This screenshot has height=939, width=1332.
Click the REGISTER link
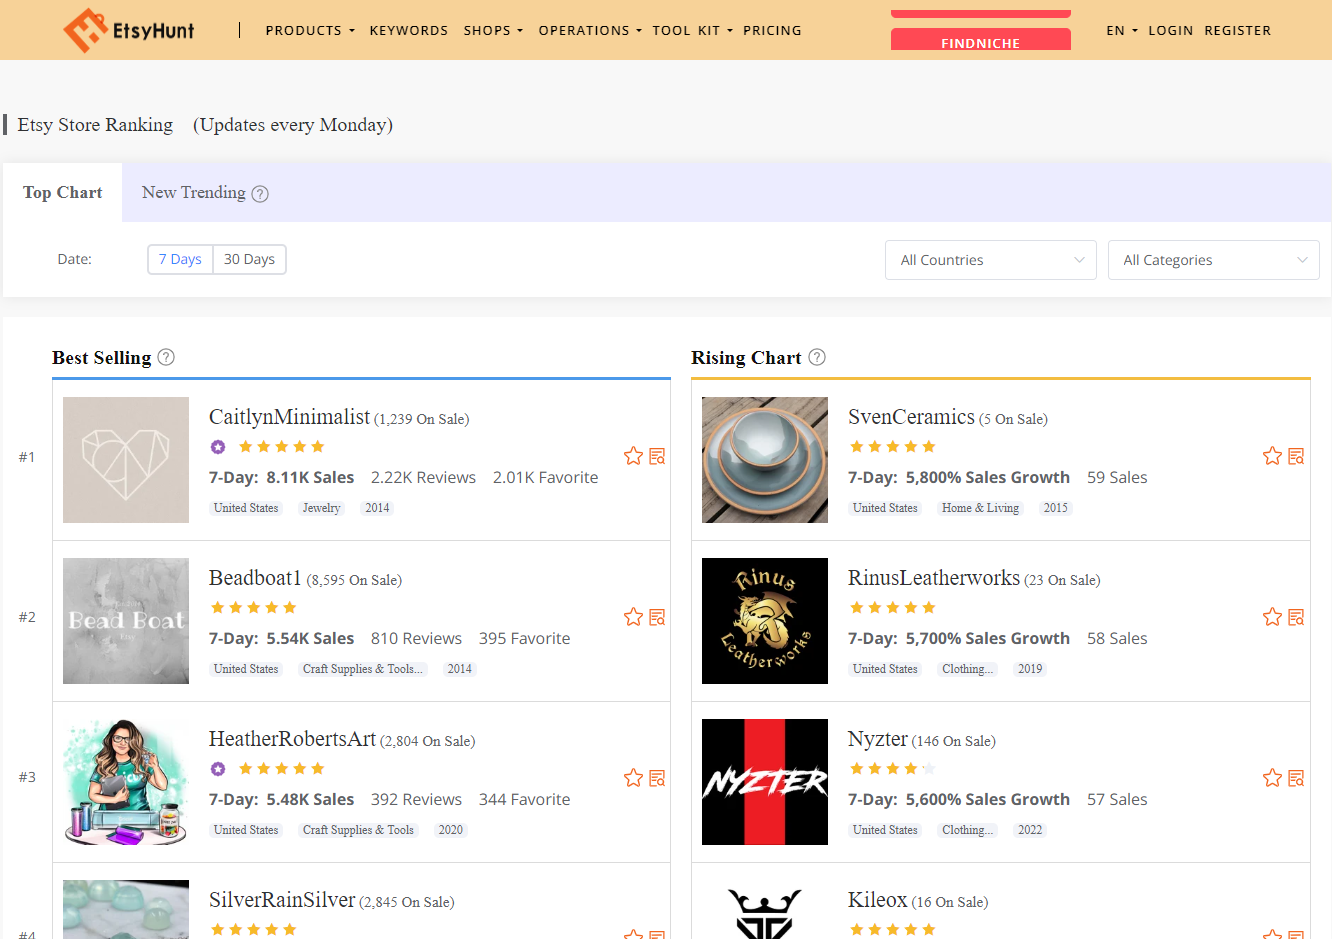tap(1238, 30)
